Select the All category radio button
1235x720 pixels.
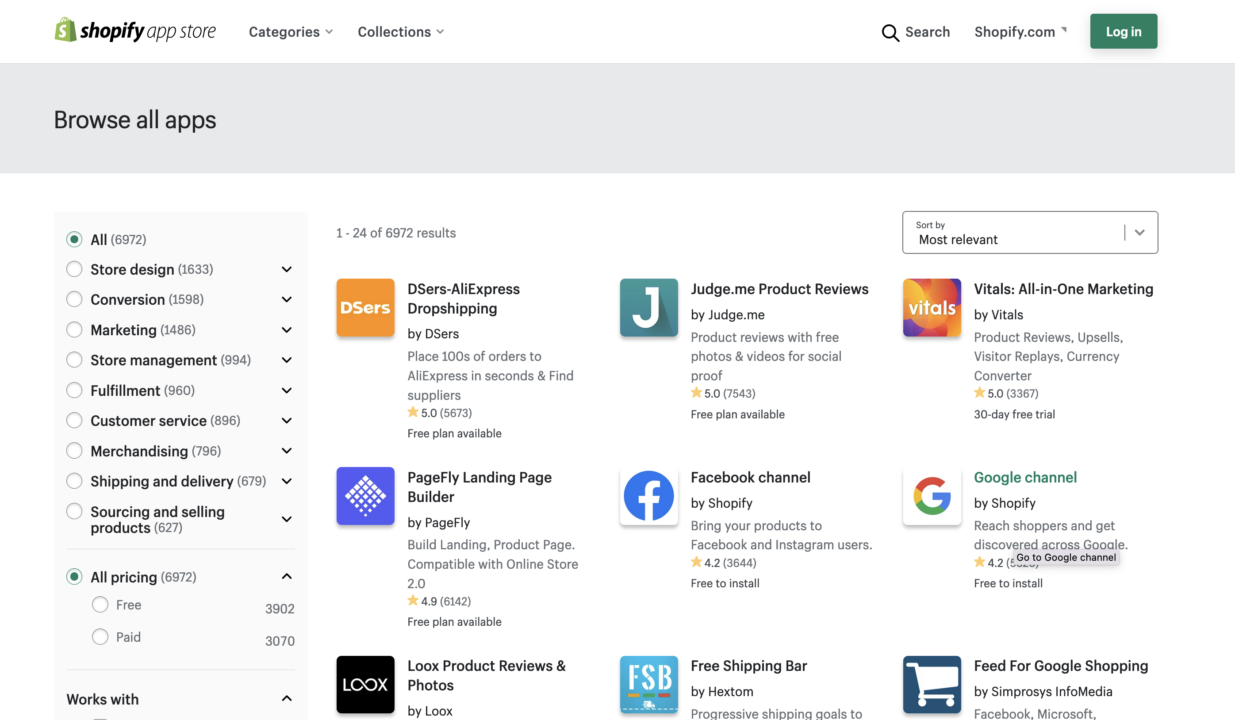click(x=74, y=240)
